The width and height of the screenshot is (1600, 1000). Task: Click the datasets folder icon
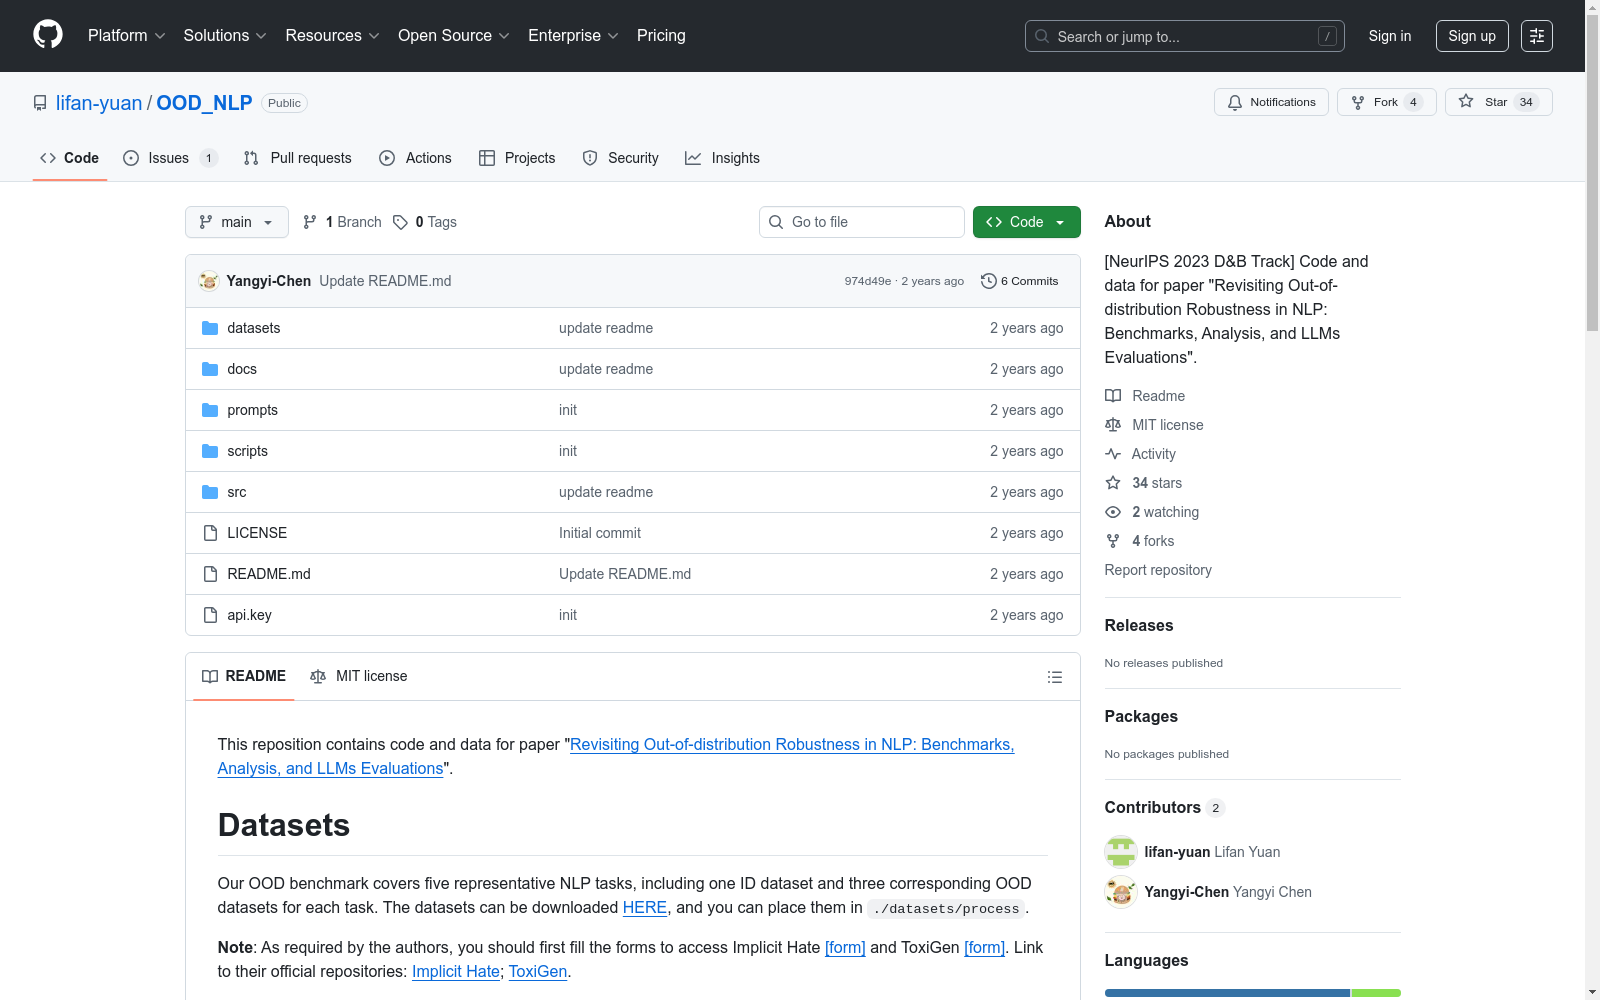click(210, 328)
